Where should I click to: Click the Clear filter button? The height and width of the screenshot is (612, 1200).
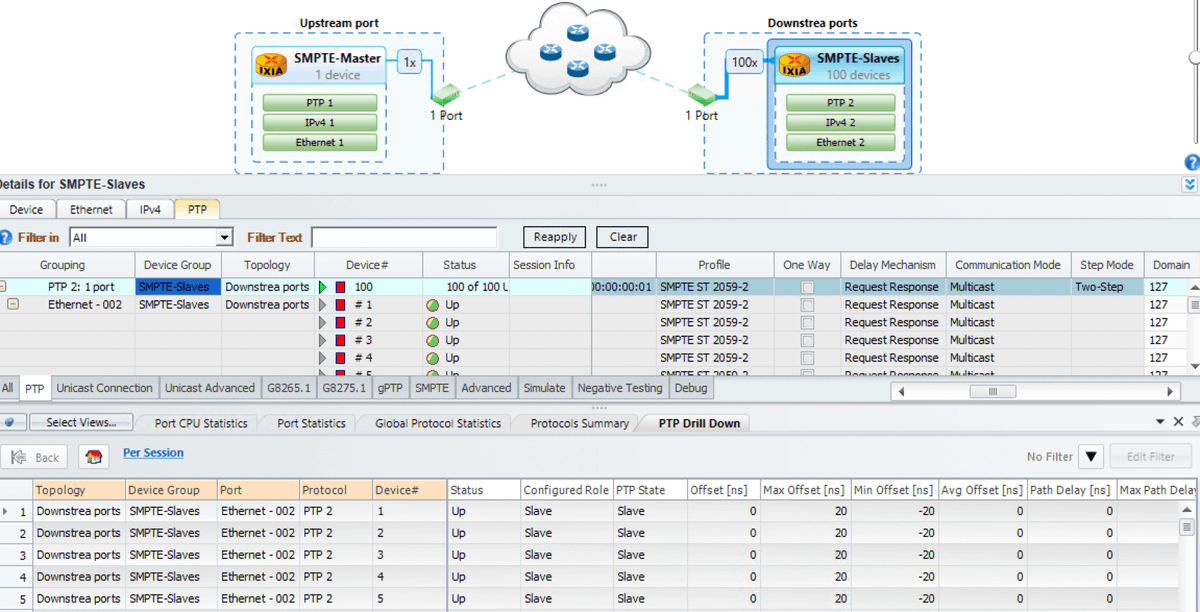(623, 237)
